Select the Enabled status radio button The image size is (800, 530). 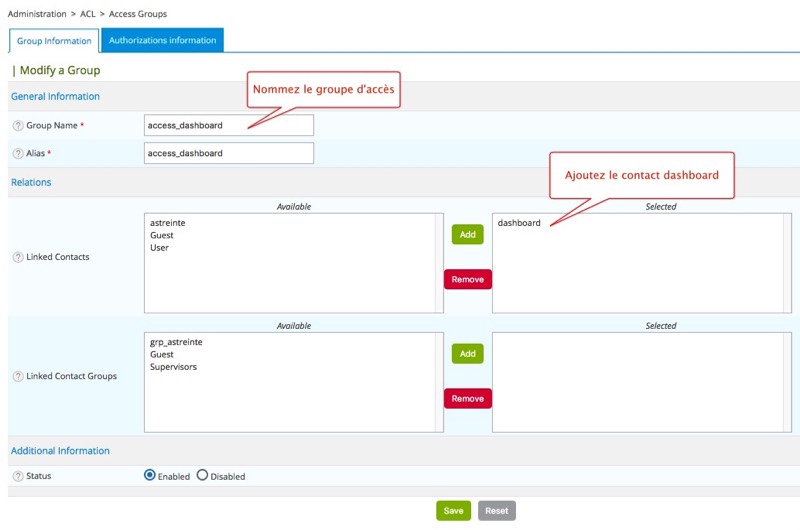(x=150, y=476)
